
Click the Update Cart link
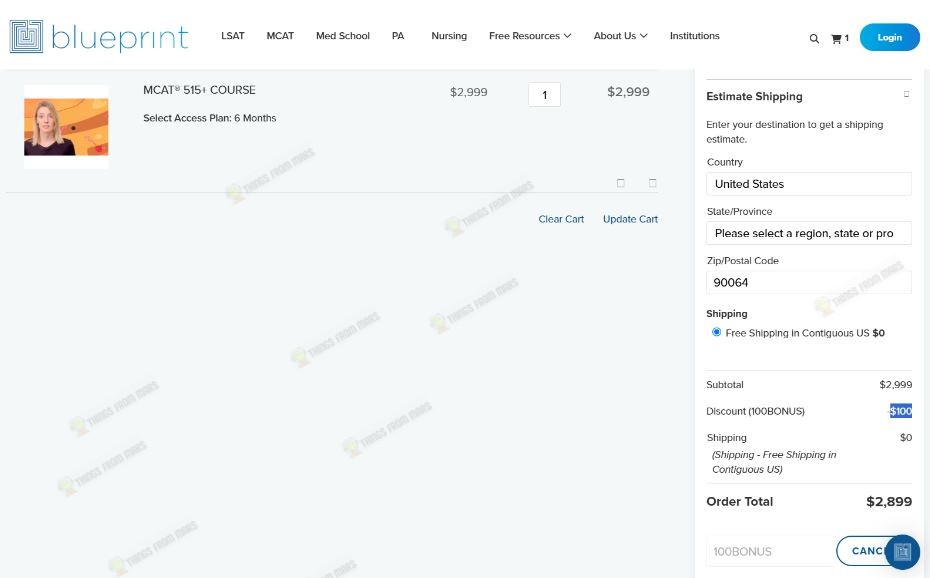[630, 219]
